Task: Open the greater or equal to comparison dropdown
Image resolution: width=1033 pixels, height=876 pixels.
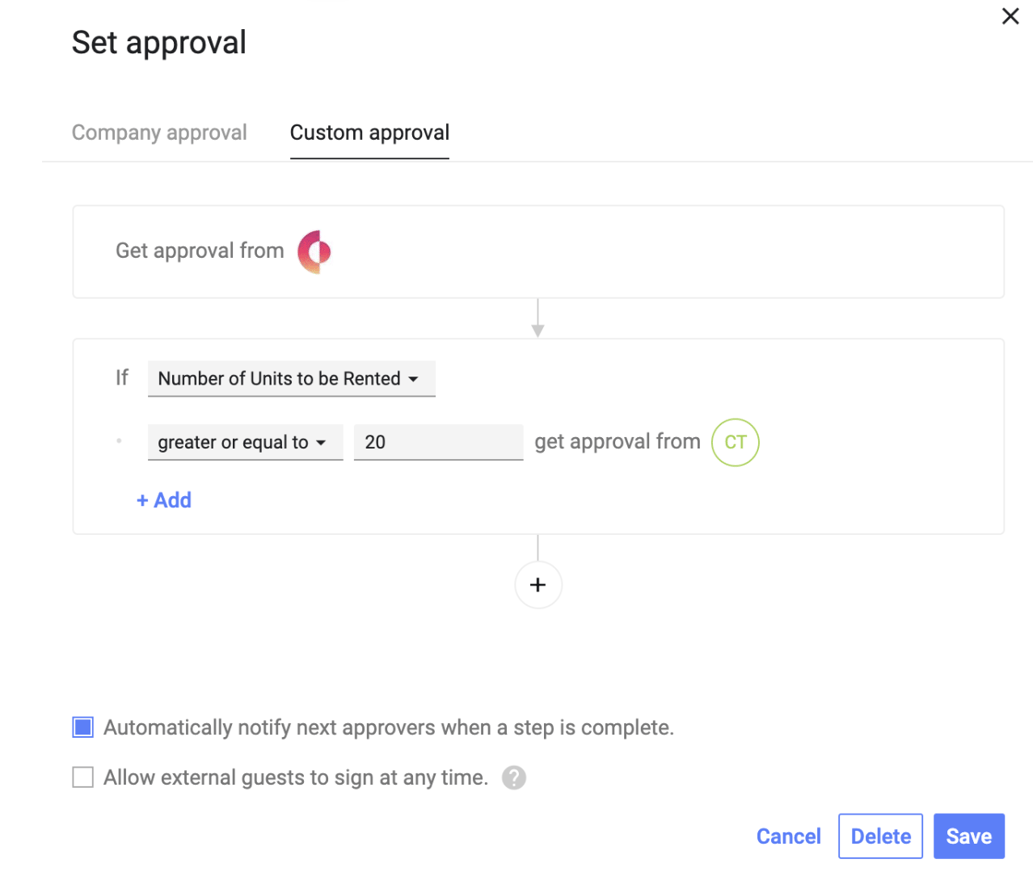Action: [x=245, y=441]
